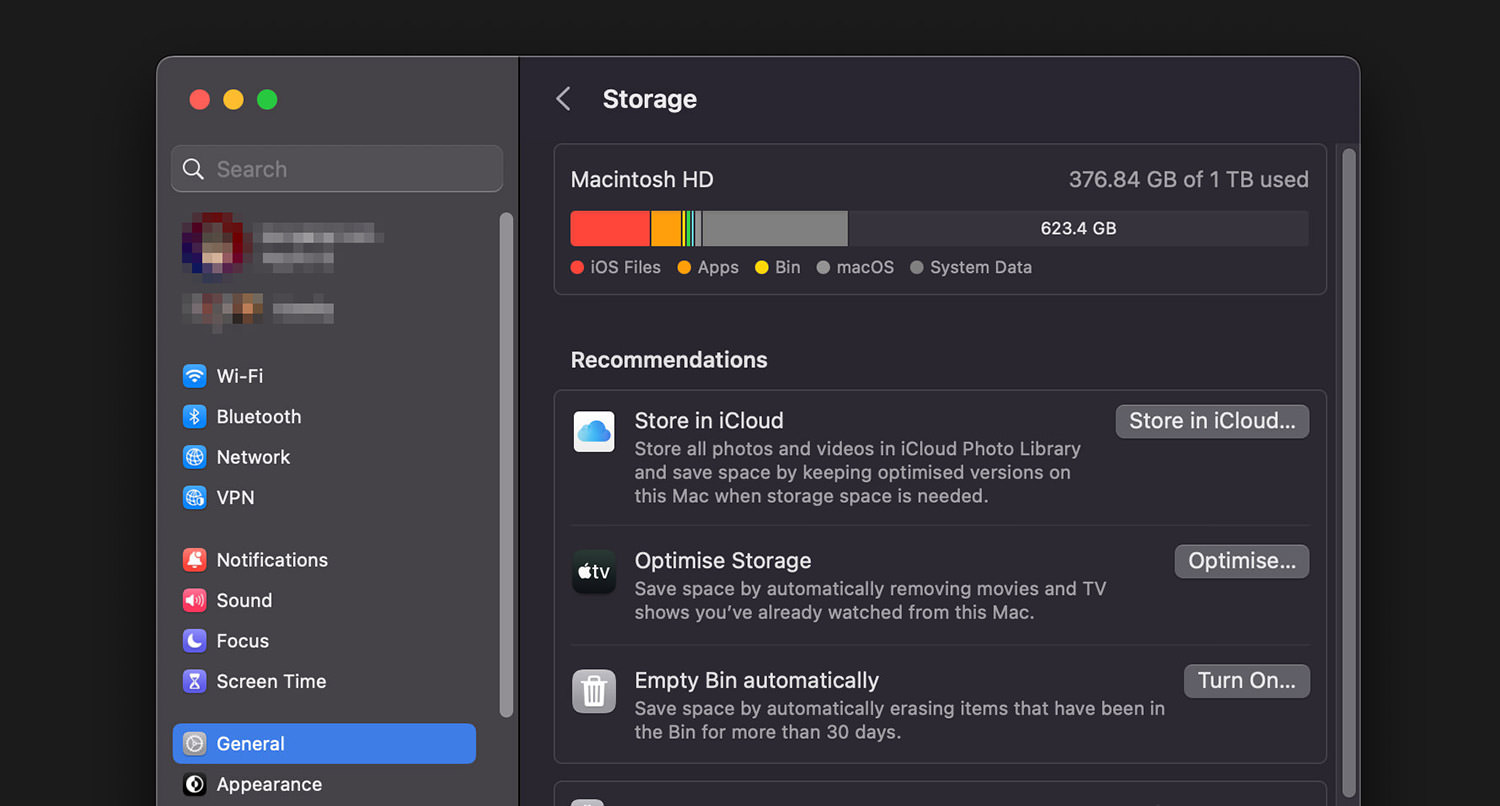Click the iOS Files legend label
The width and height of the screenshot is (1500, 806).
626,267
